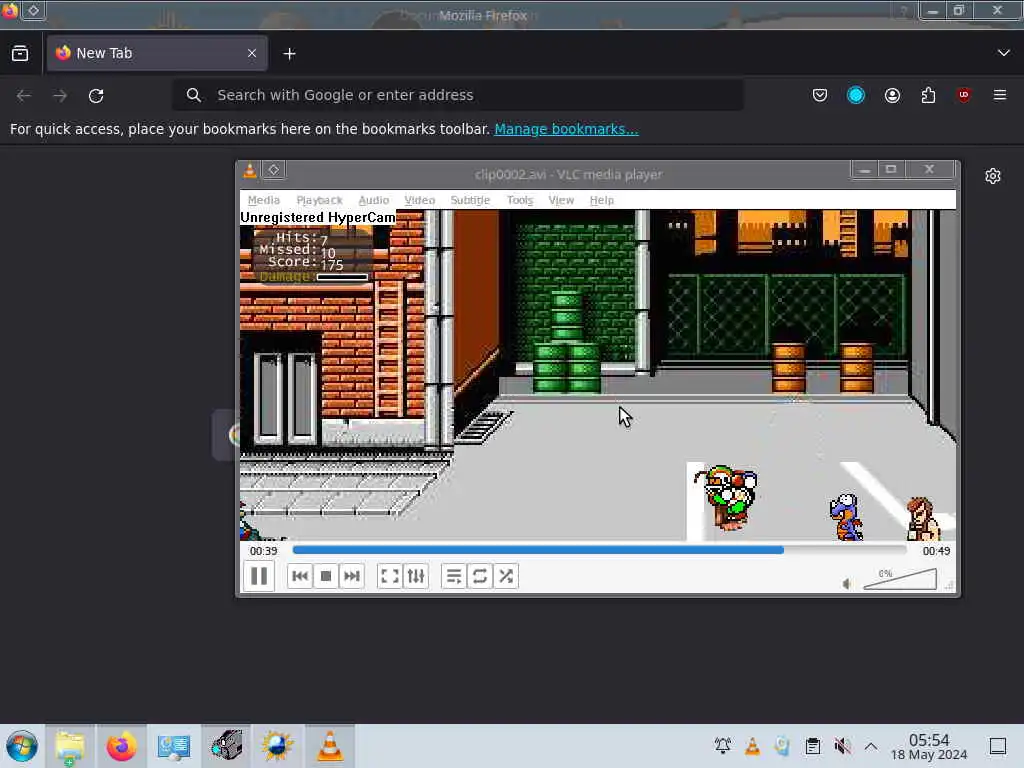Open New Tab personalize gear icon
The image size is (1024, 768).
993,176
